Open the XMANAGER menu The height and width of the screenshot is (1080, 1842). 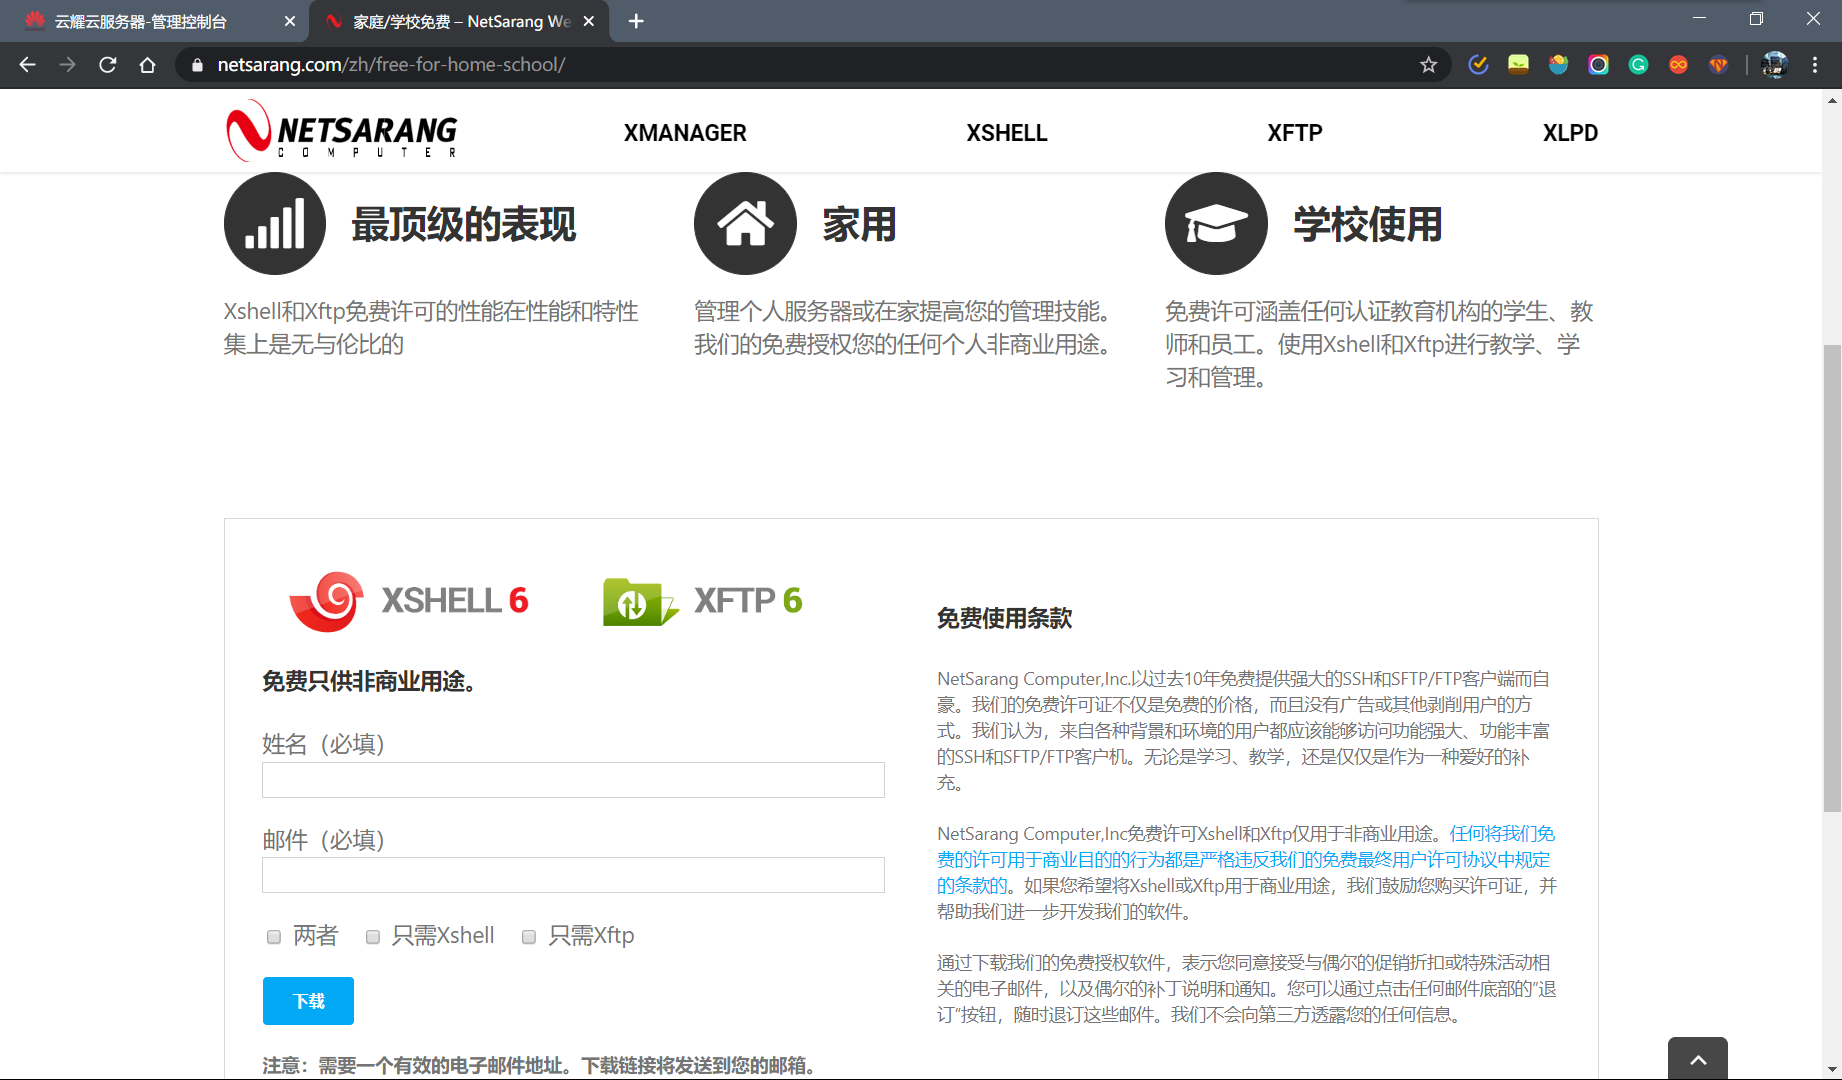click(685, 133)
